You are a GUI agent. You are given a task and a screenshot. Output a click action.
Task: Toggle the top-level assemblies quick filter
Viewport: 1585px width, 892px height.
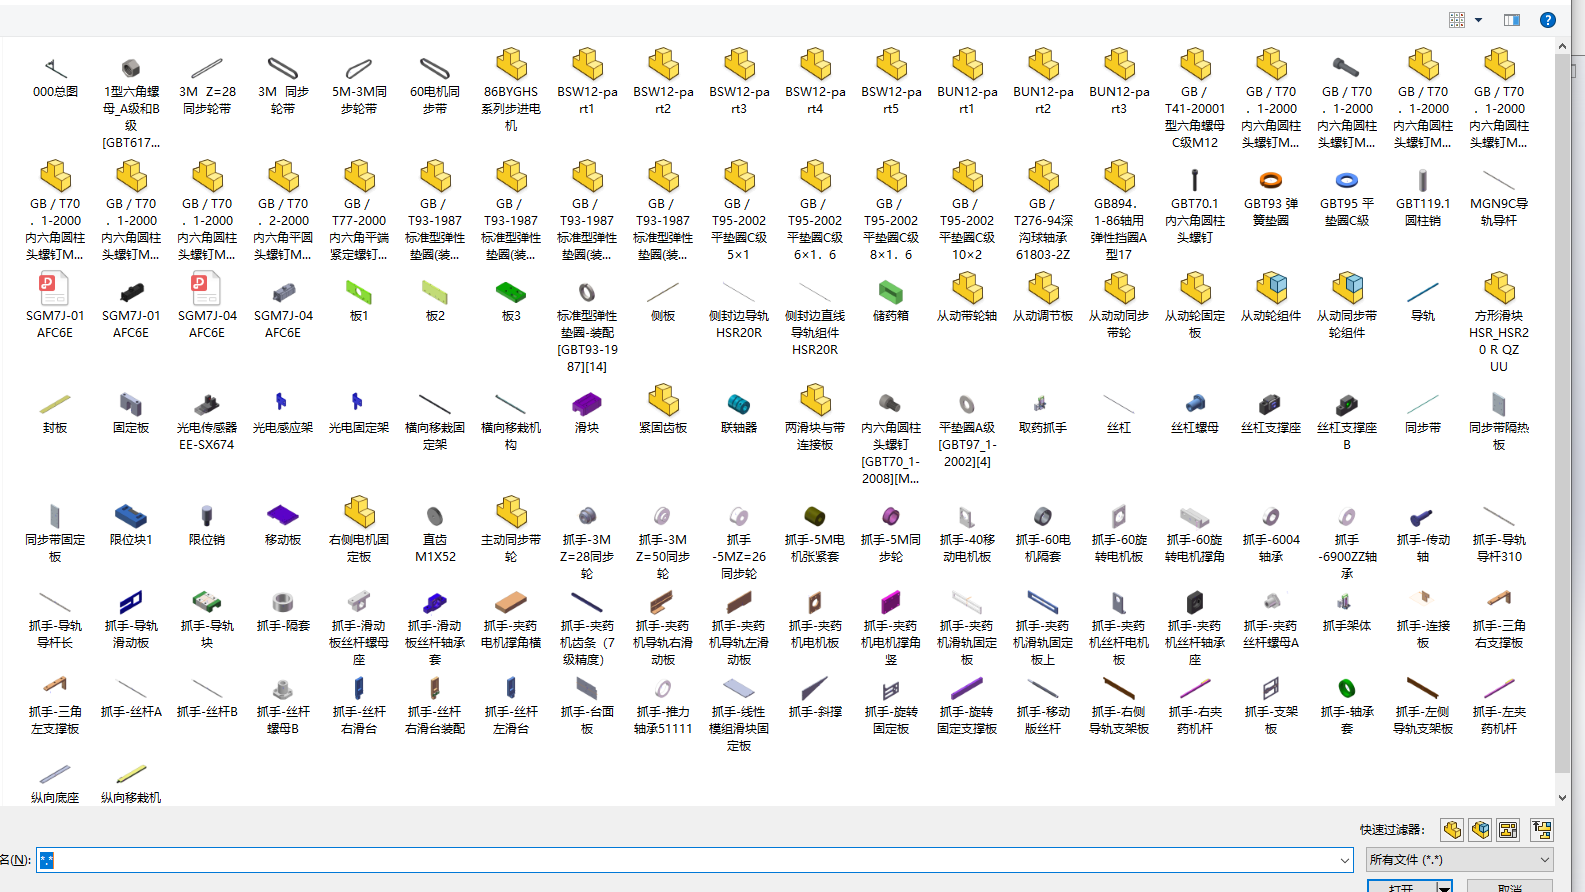(x=1541, y=830)
